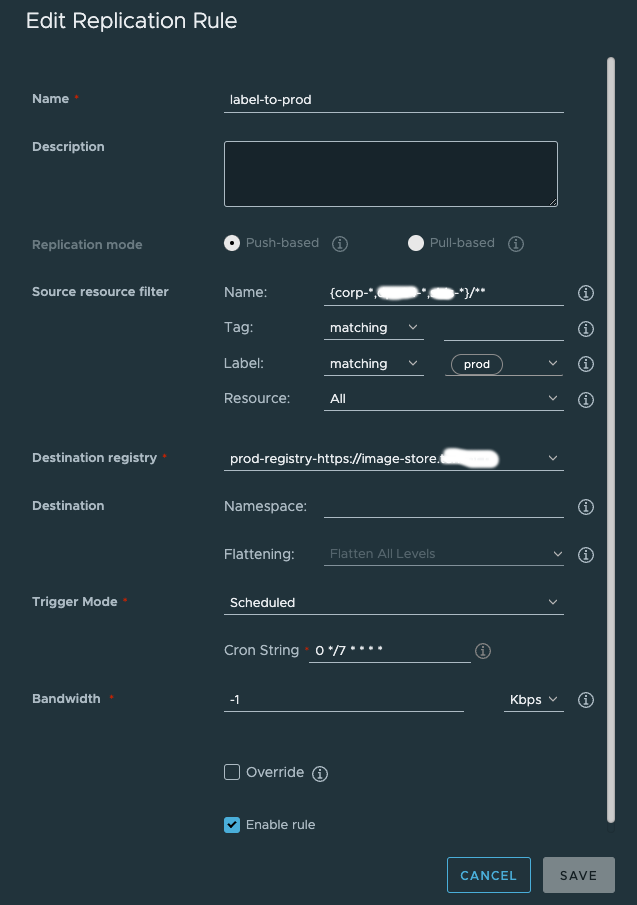637x905 pixels.
Task: Click the prod label chip
Action: coord(477,364)
